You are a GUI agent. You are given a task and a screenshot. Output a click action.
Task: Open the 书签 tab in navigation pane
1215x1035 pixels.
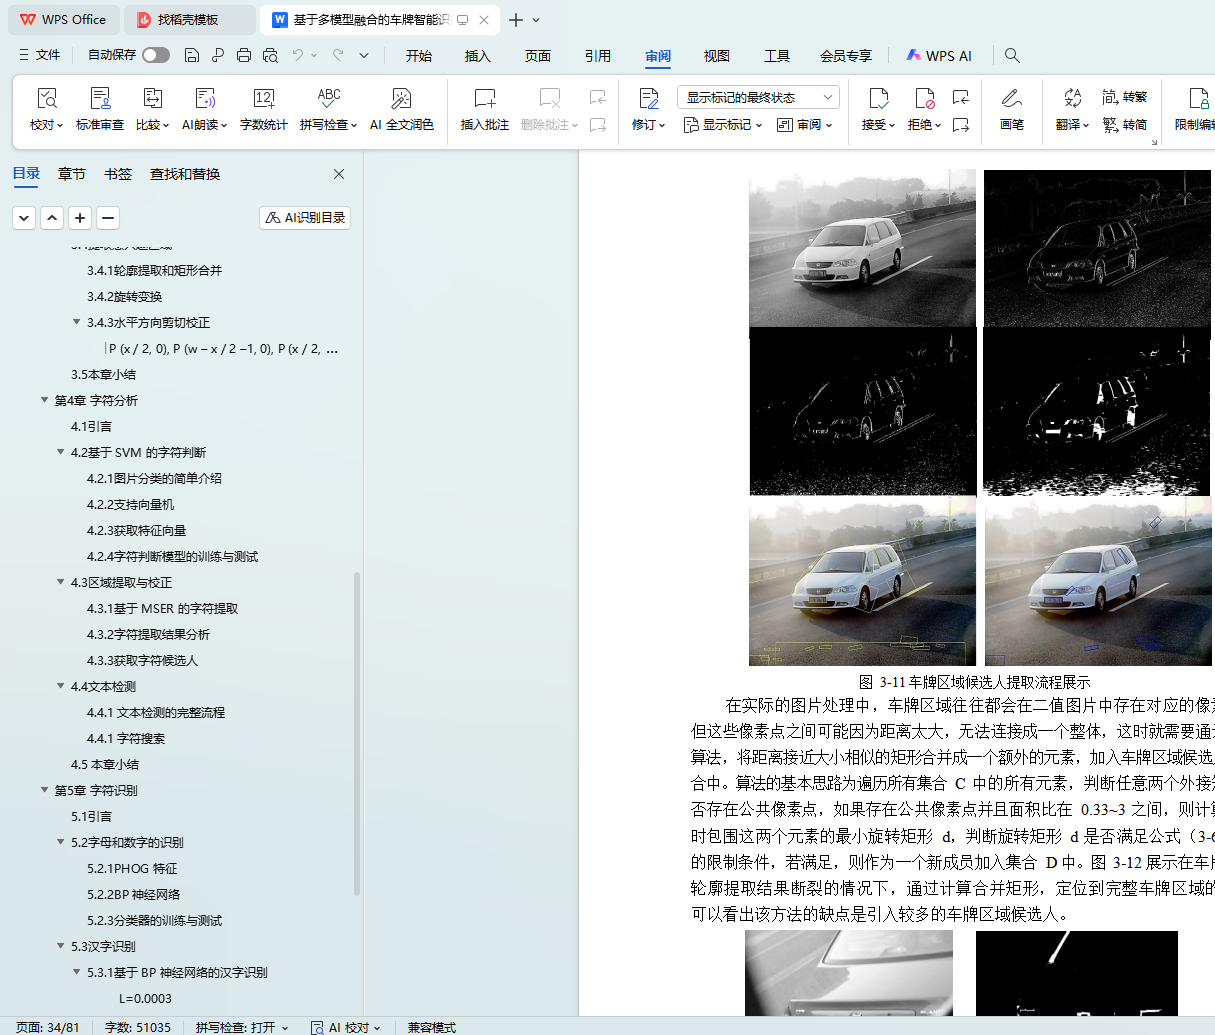[x=118, y=174]
